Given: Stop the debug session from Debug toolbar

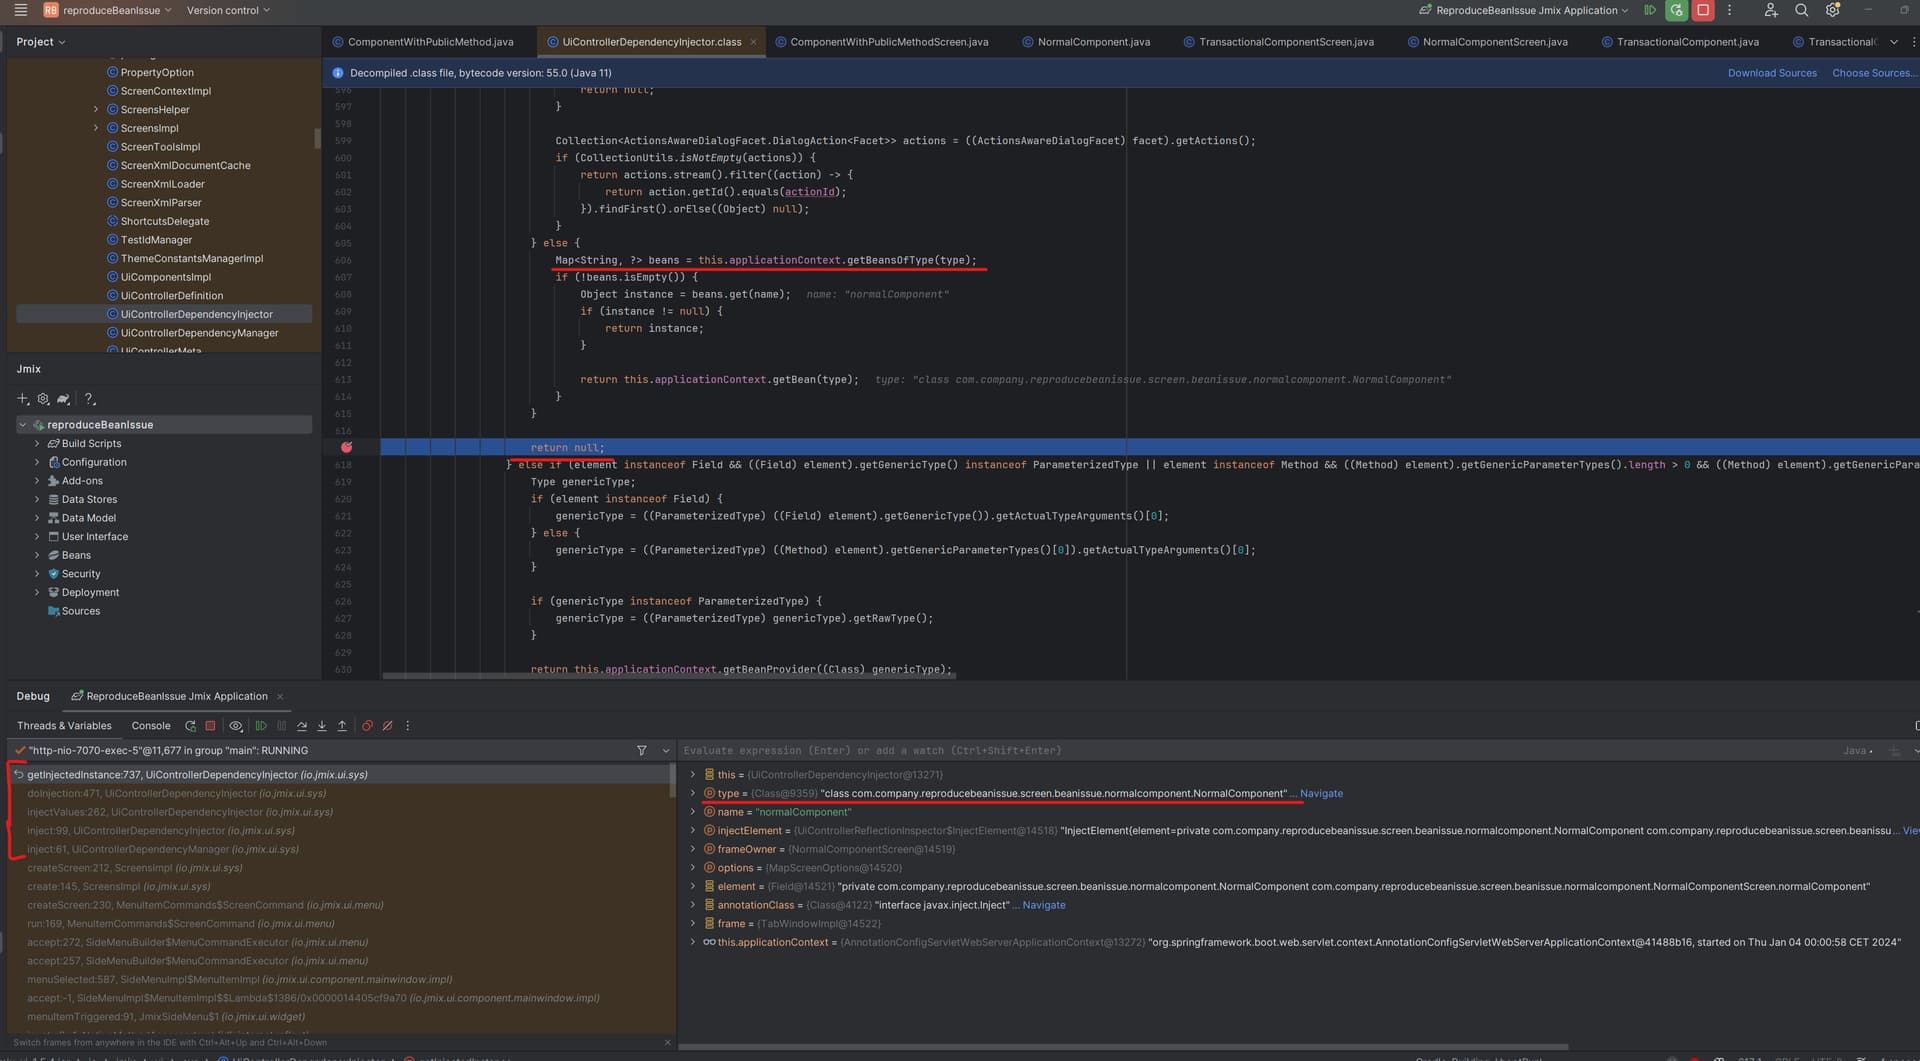Looking at the screenshot, I should pyautogui.click(x=210, y=726).
